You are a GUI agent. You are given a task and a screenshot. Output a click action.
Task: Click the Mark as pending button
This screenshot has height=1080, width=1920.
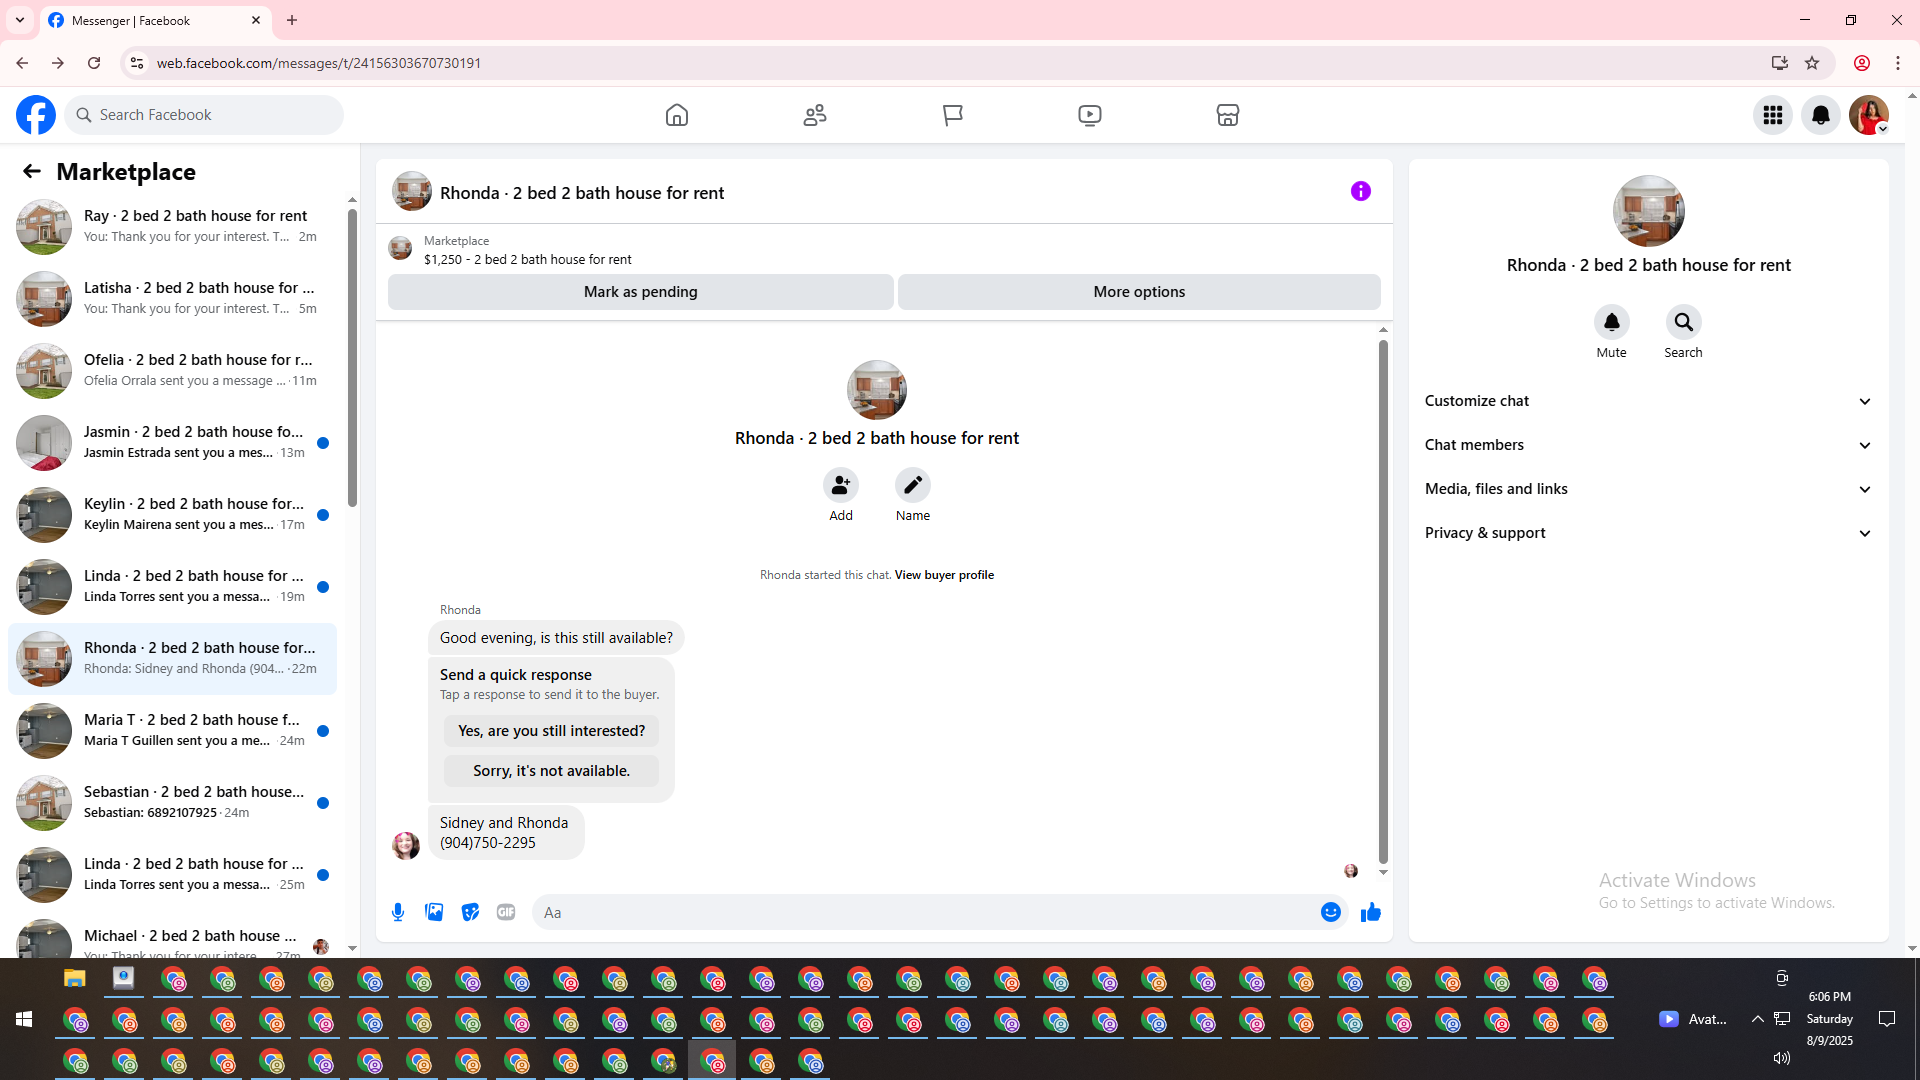(640, 292)
